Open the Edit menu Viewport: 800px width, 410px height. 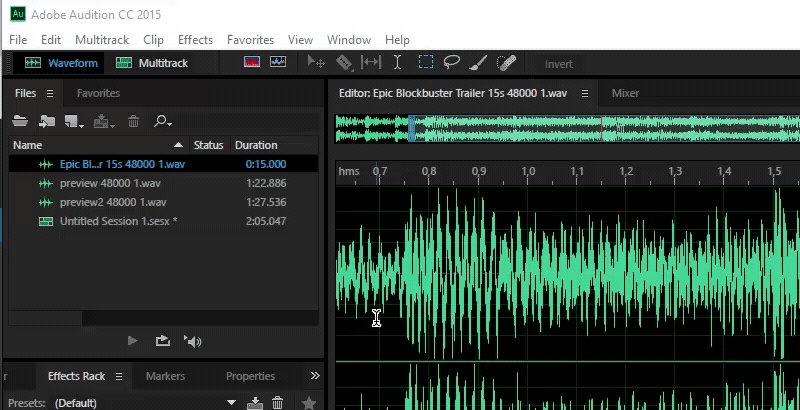click(51, 40)
